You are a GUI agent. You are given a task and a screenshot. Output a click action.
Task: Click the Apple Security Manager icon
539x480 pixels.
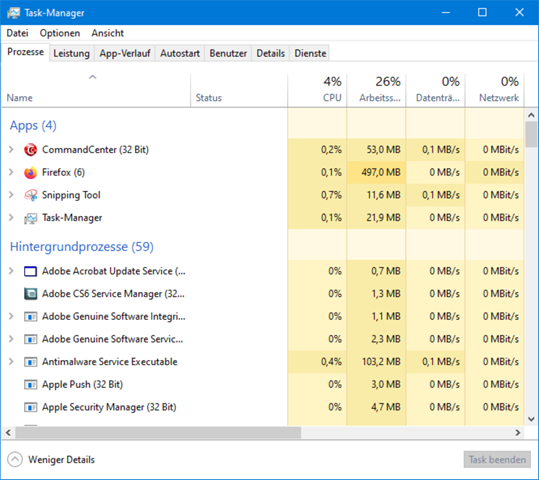pyautogui.click(x=30, y=407)
